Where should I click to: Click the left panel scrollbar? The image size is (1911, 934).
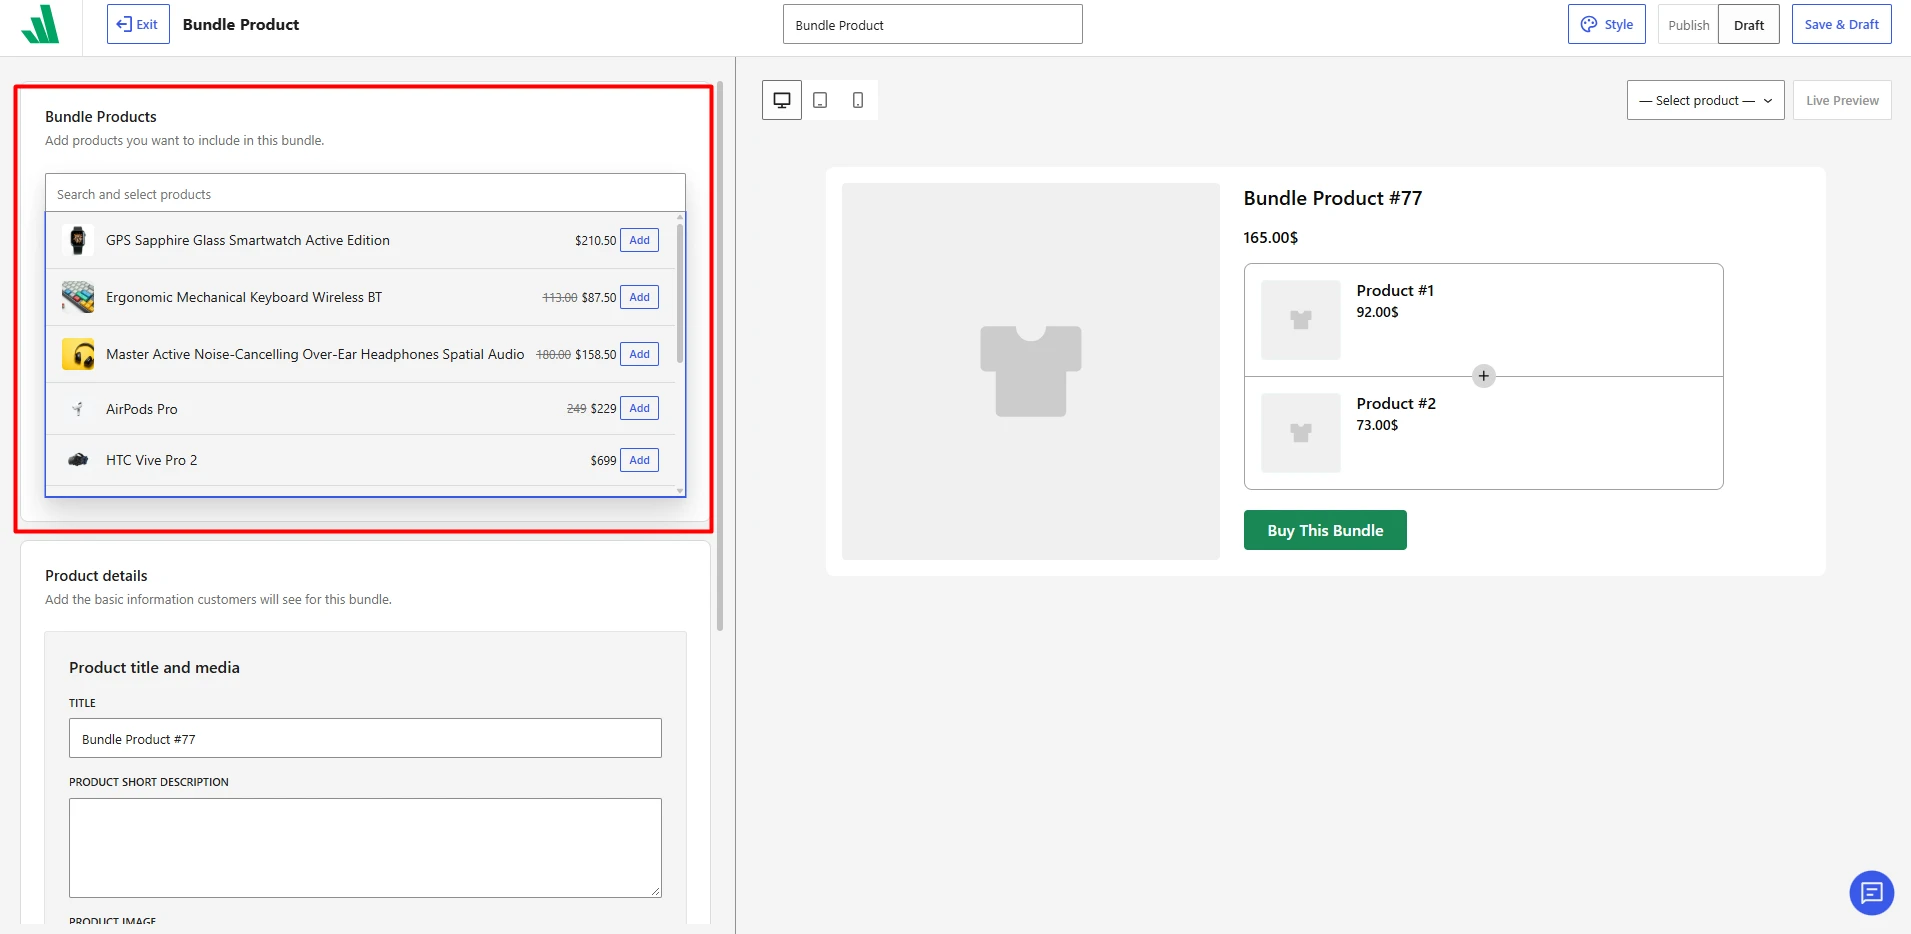(x=720, y=356)
